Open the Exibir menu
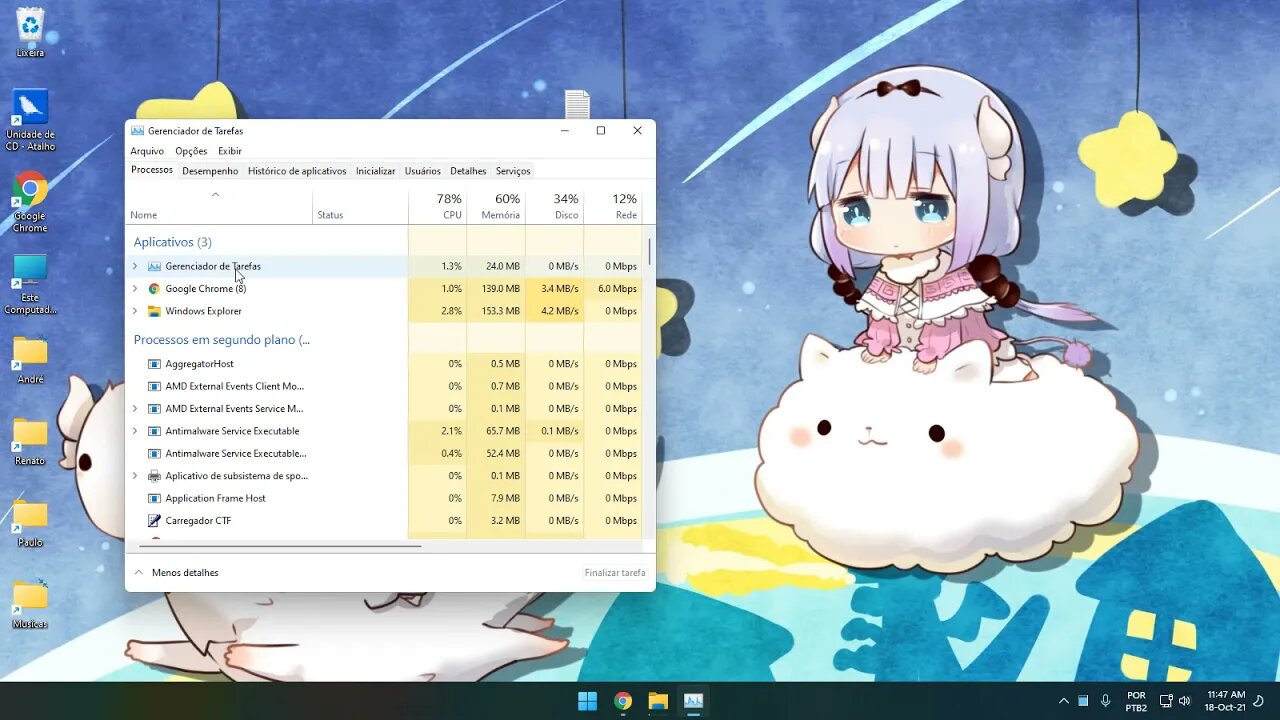The image size is (1280, 720). tap(230, 151)
